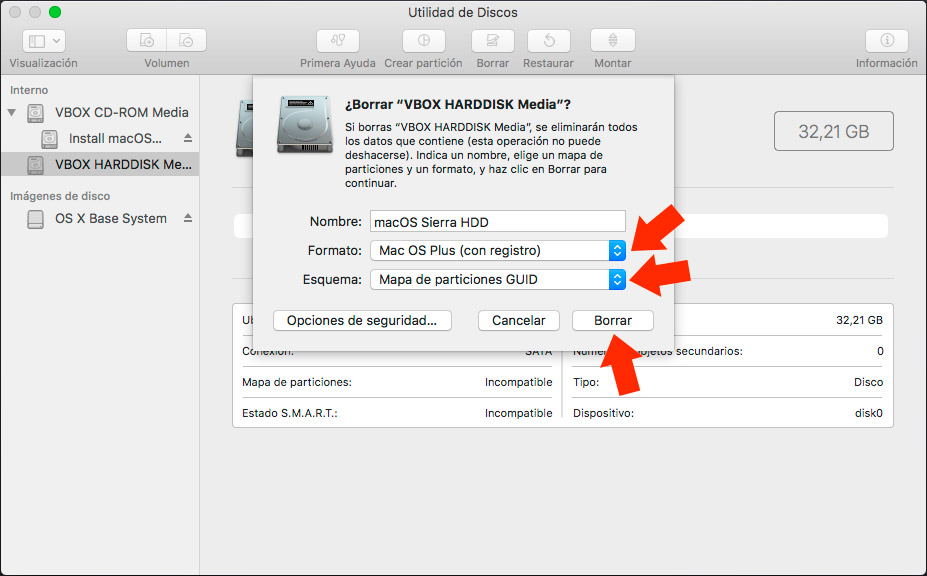Screen dimensions: 927x576
Task: Select the Install macOS volume
Action: pyautogui.click(x=99, y=138)
